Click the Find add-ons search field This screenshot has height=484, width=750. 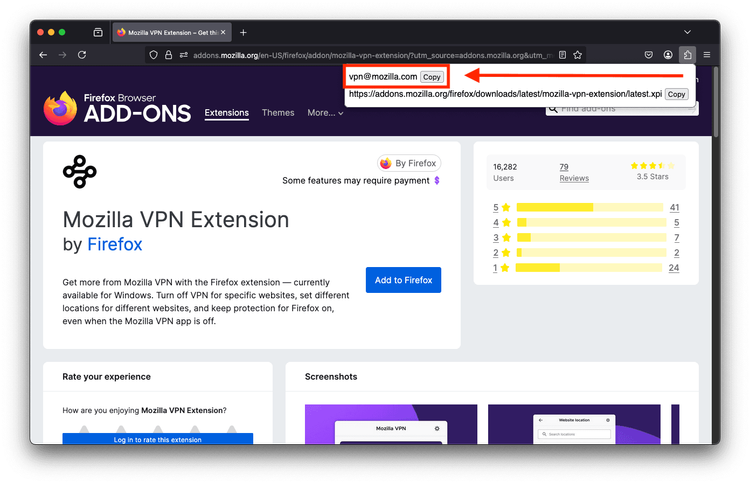[627, 108]
